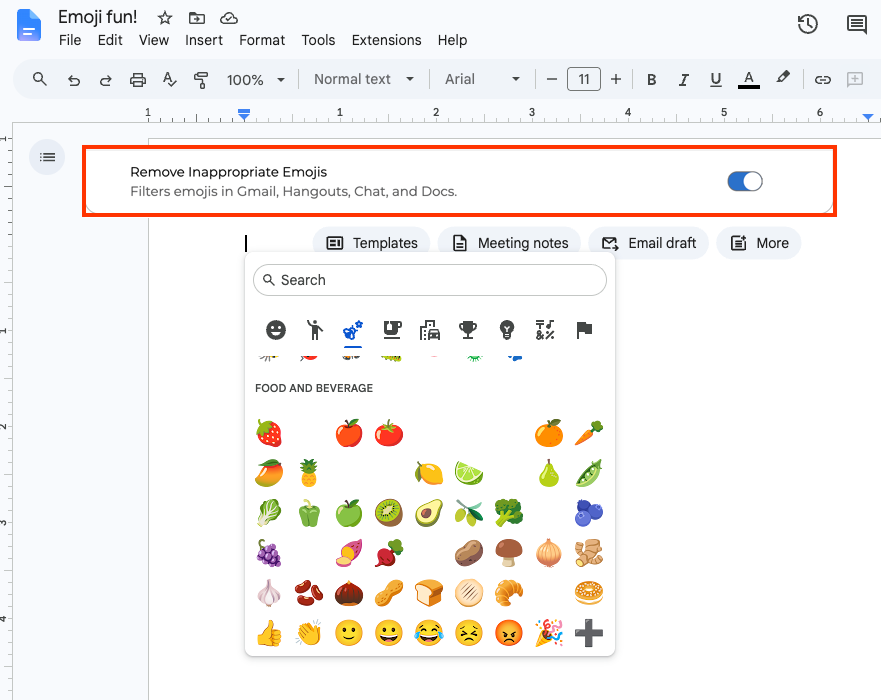Rename the Emoji fun! document title

point(98,17)
